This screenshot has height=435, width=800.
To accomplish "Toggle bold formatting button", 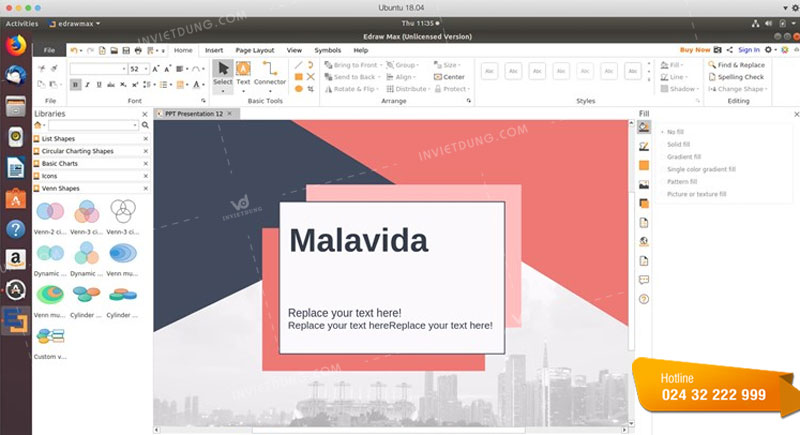I will click(76, 85).
